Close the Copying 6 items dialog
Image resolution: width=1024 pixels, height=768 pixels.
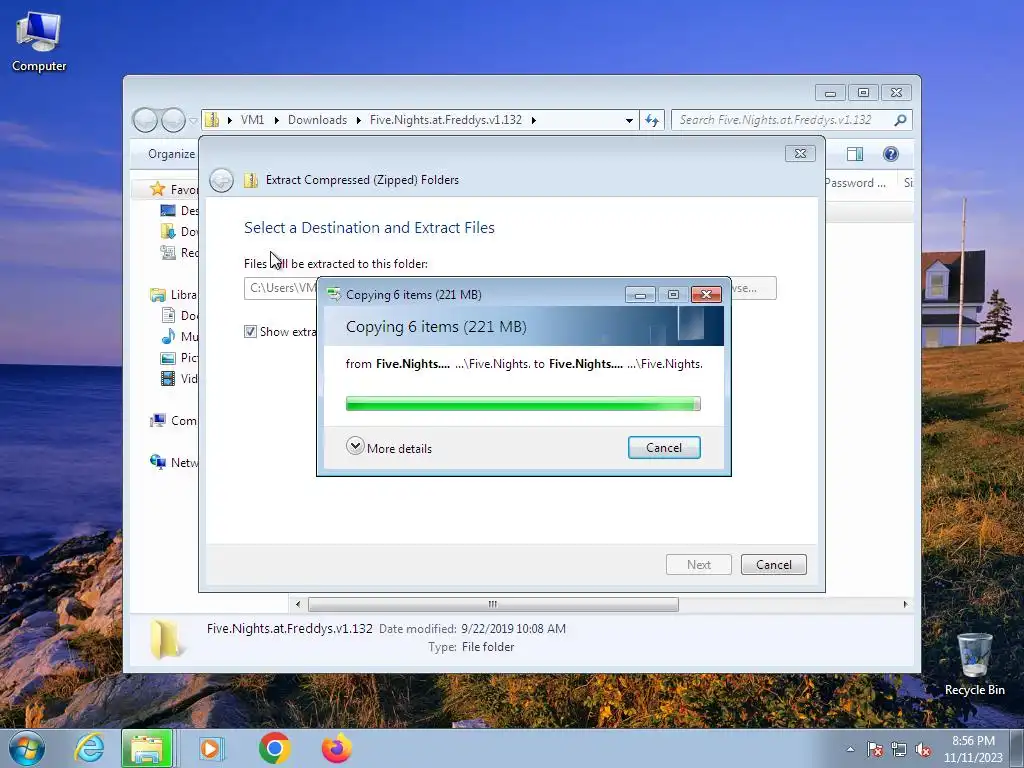[706, 295]
